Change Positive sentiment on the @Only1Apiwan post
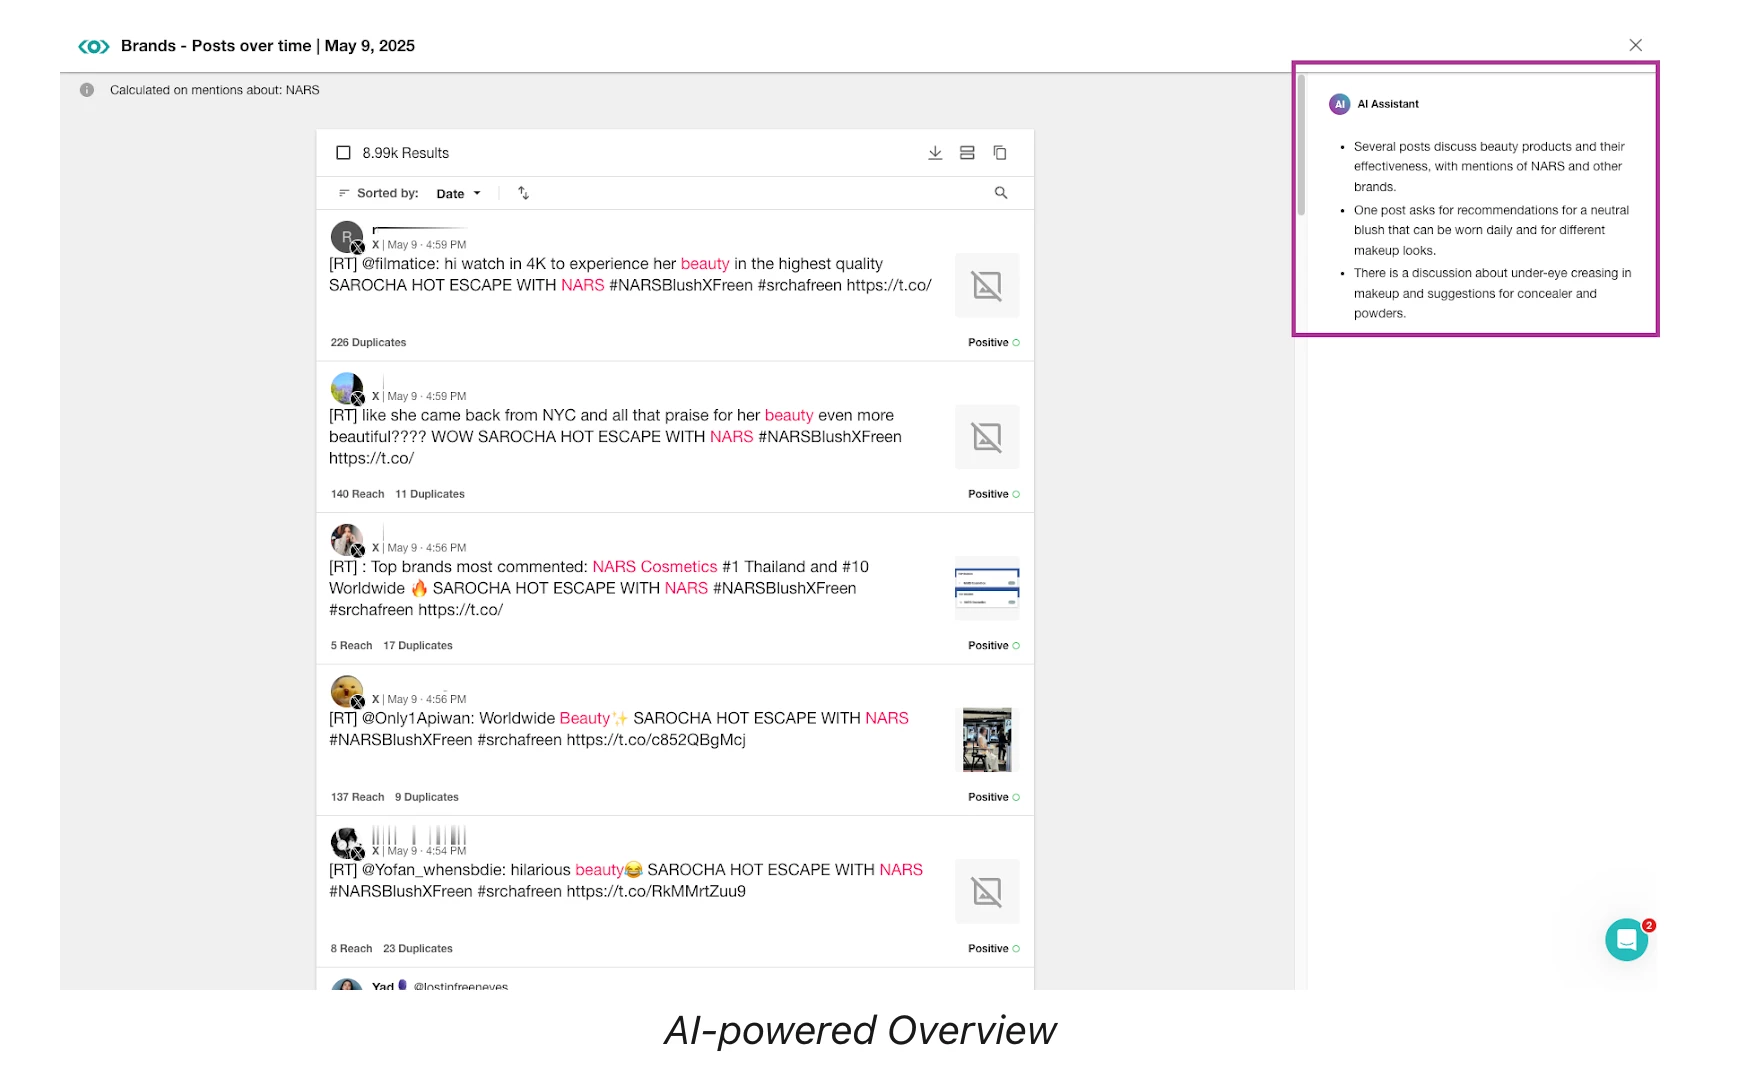Screen dimensions: 1752x1076 pos(993,797)
